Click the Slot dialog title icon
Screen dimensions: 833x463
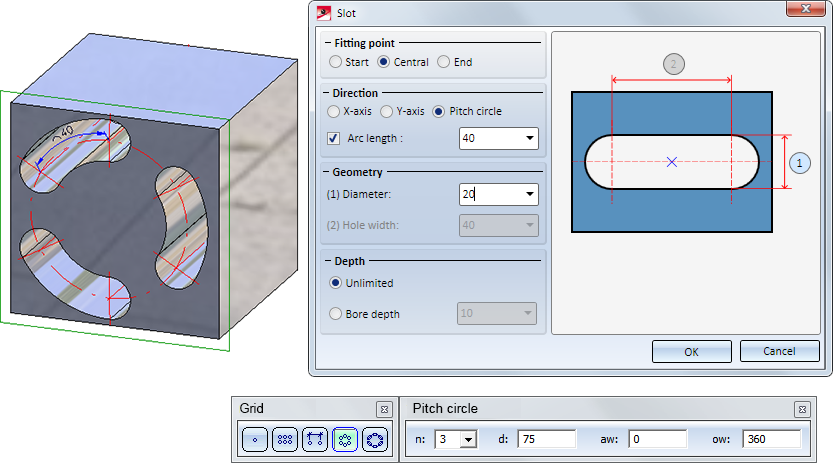[324, 13]
